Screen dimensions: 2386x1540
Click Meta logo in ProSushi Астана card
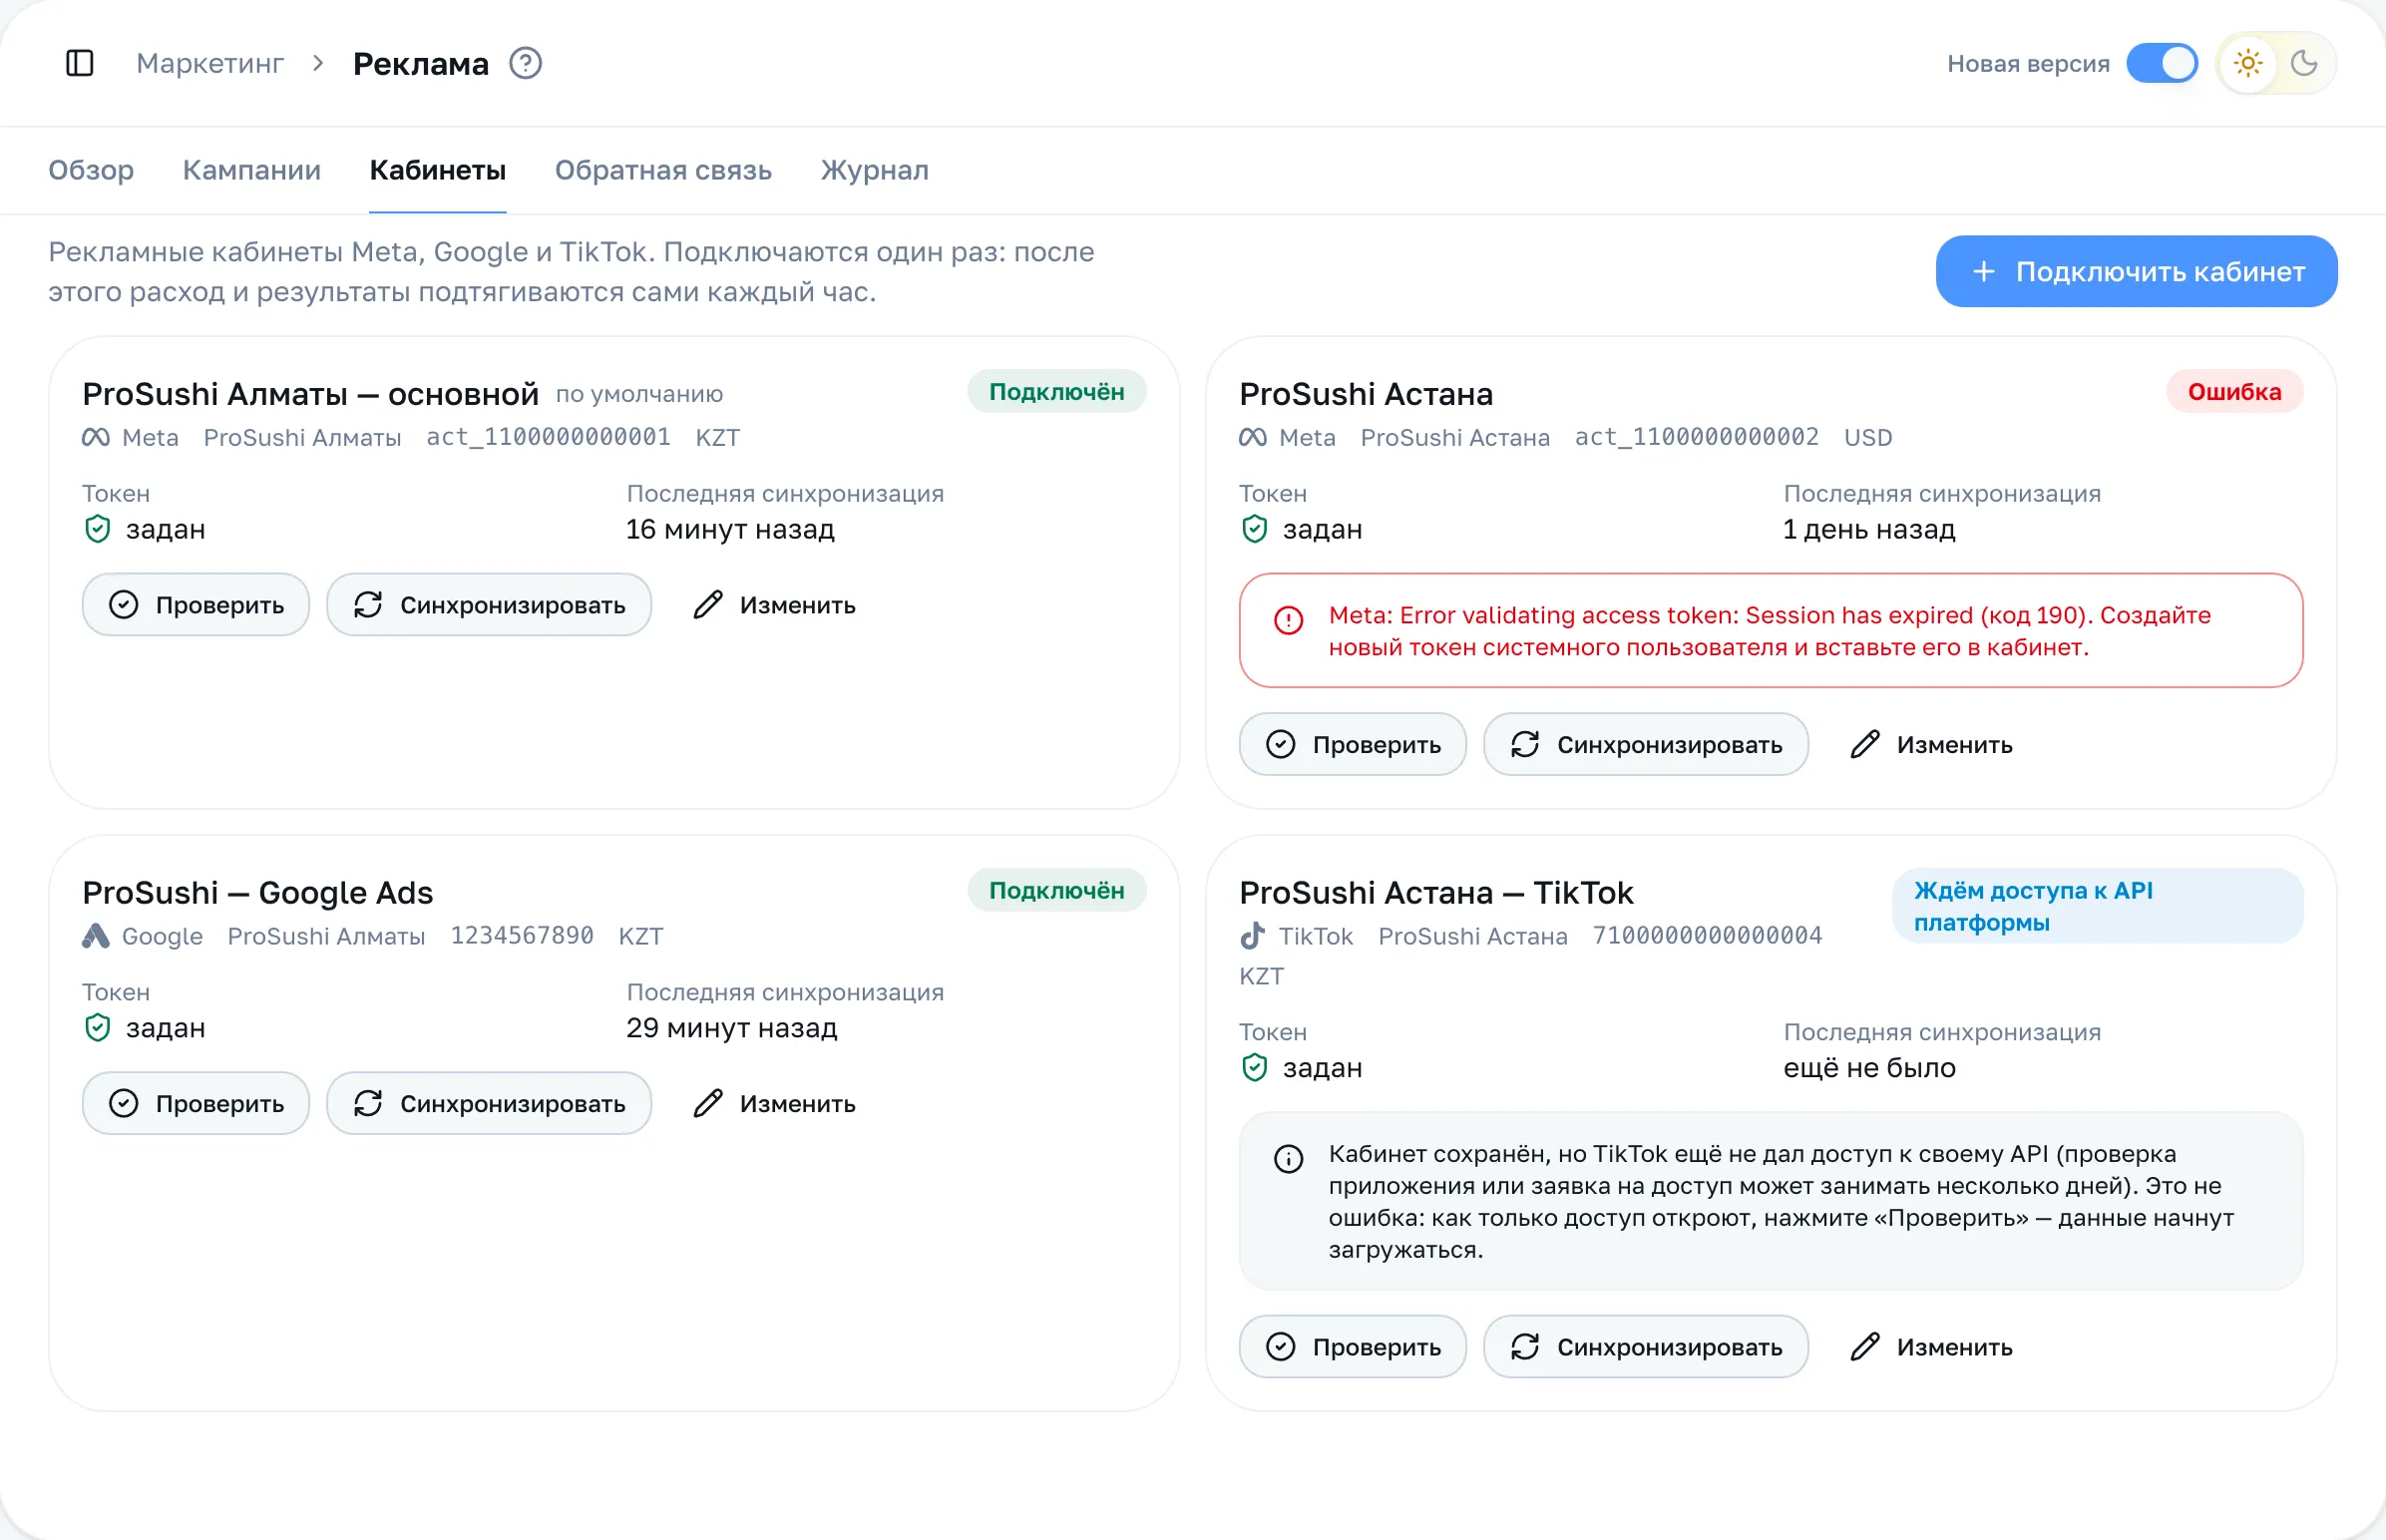1253,438
